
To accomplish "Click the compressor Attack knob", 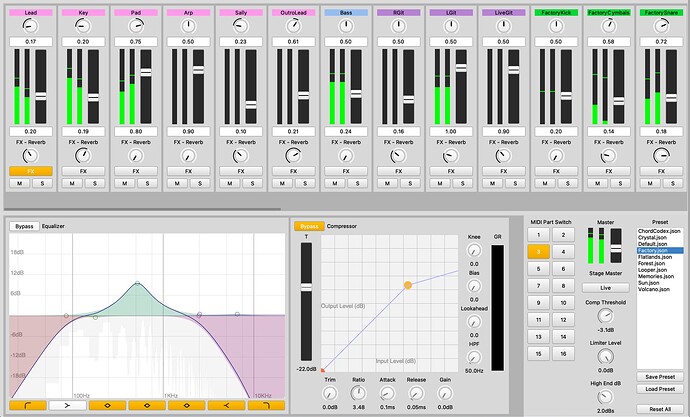I will [x=387, y=393].
